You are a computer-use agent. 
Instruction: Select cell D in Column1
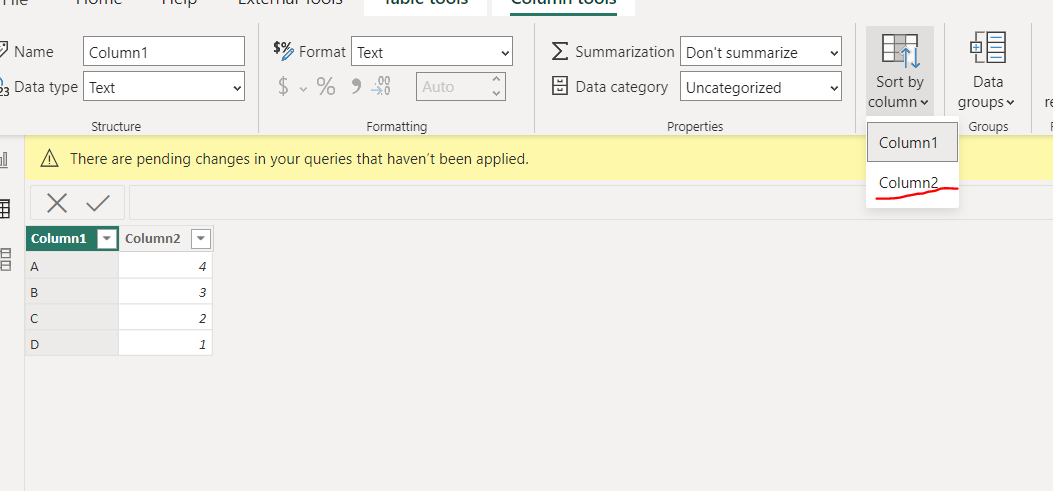click(72, 345)
